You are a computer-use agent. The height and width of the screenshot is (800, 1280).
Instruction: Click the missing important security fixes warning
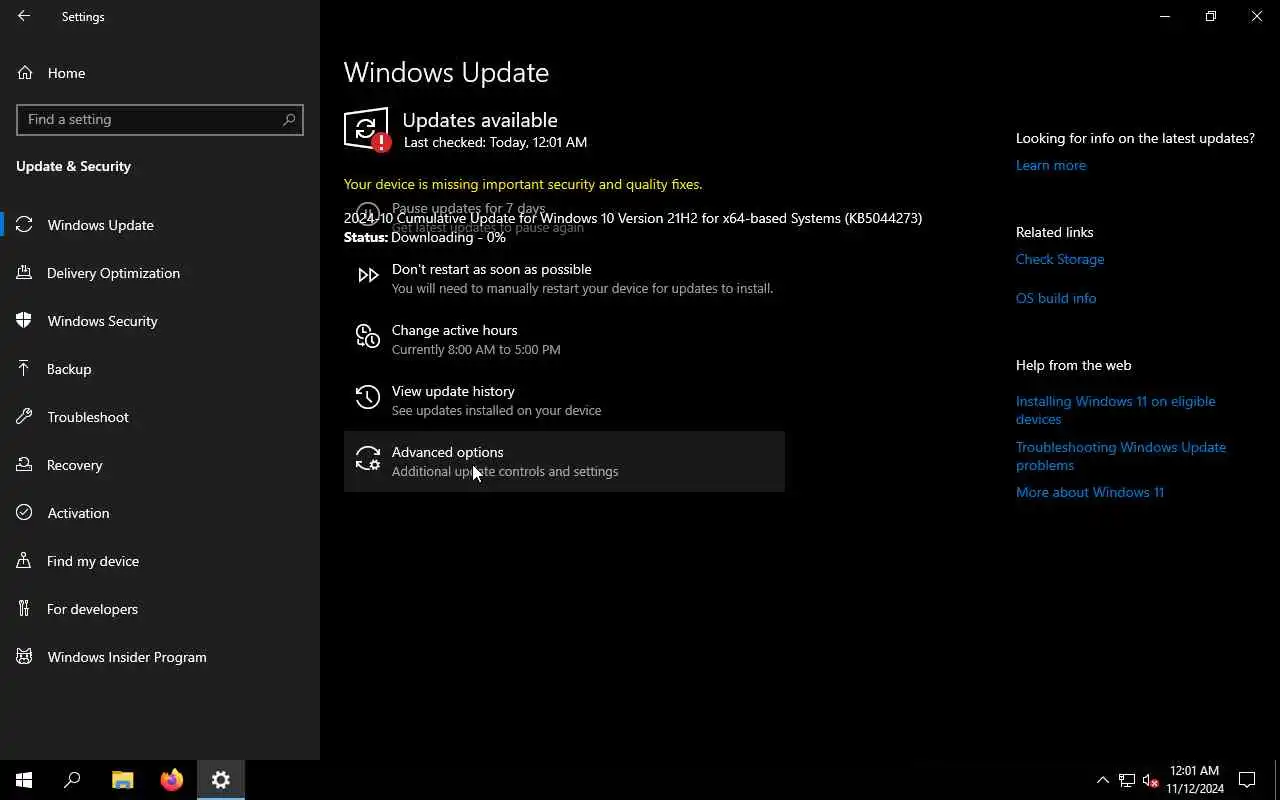(x=523, y=184)
